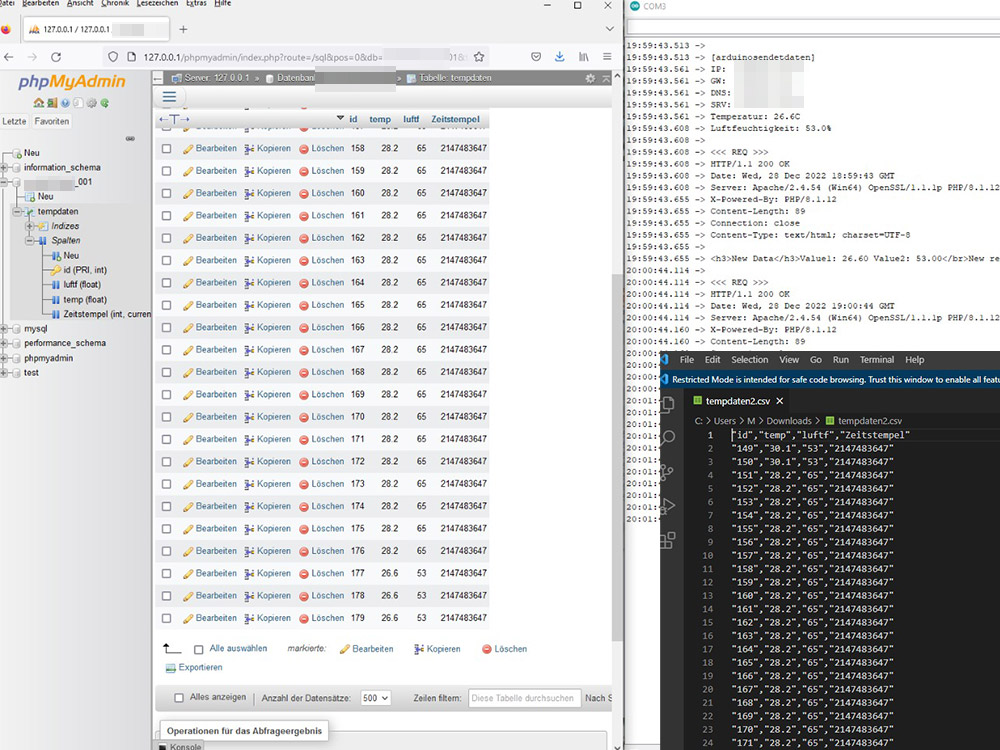Click the phpMyAdmin log out door icon
1000x750 pixels.
(52, 103)
